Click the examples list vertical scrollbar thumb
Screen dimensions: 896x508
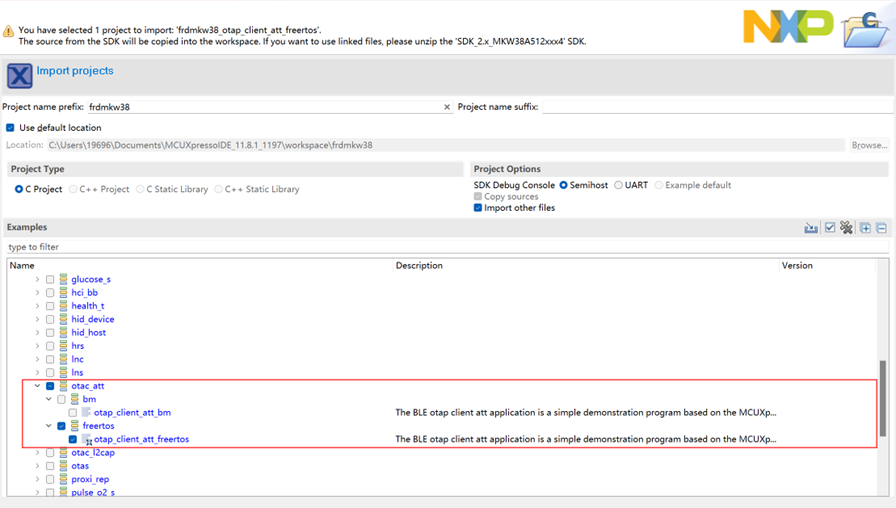click(883, 398)
